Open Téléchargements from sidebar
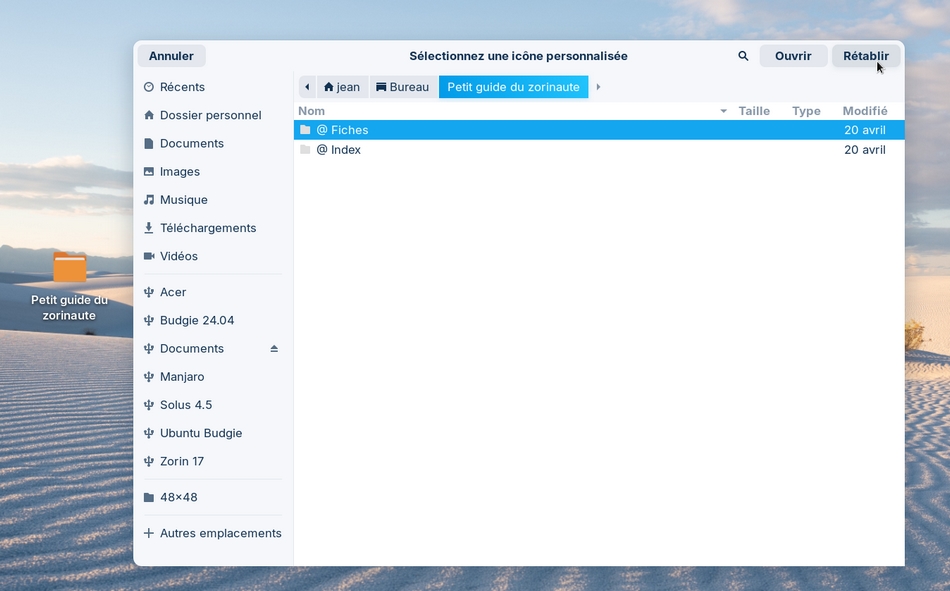 (207, 228)
